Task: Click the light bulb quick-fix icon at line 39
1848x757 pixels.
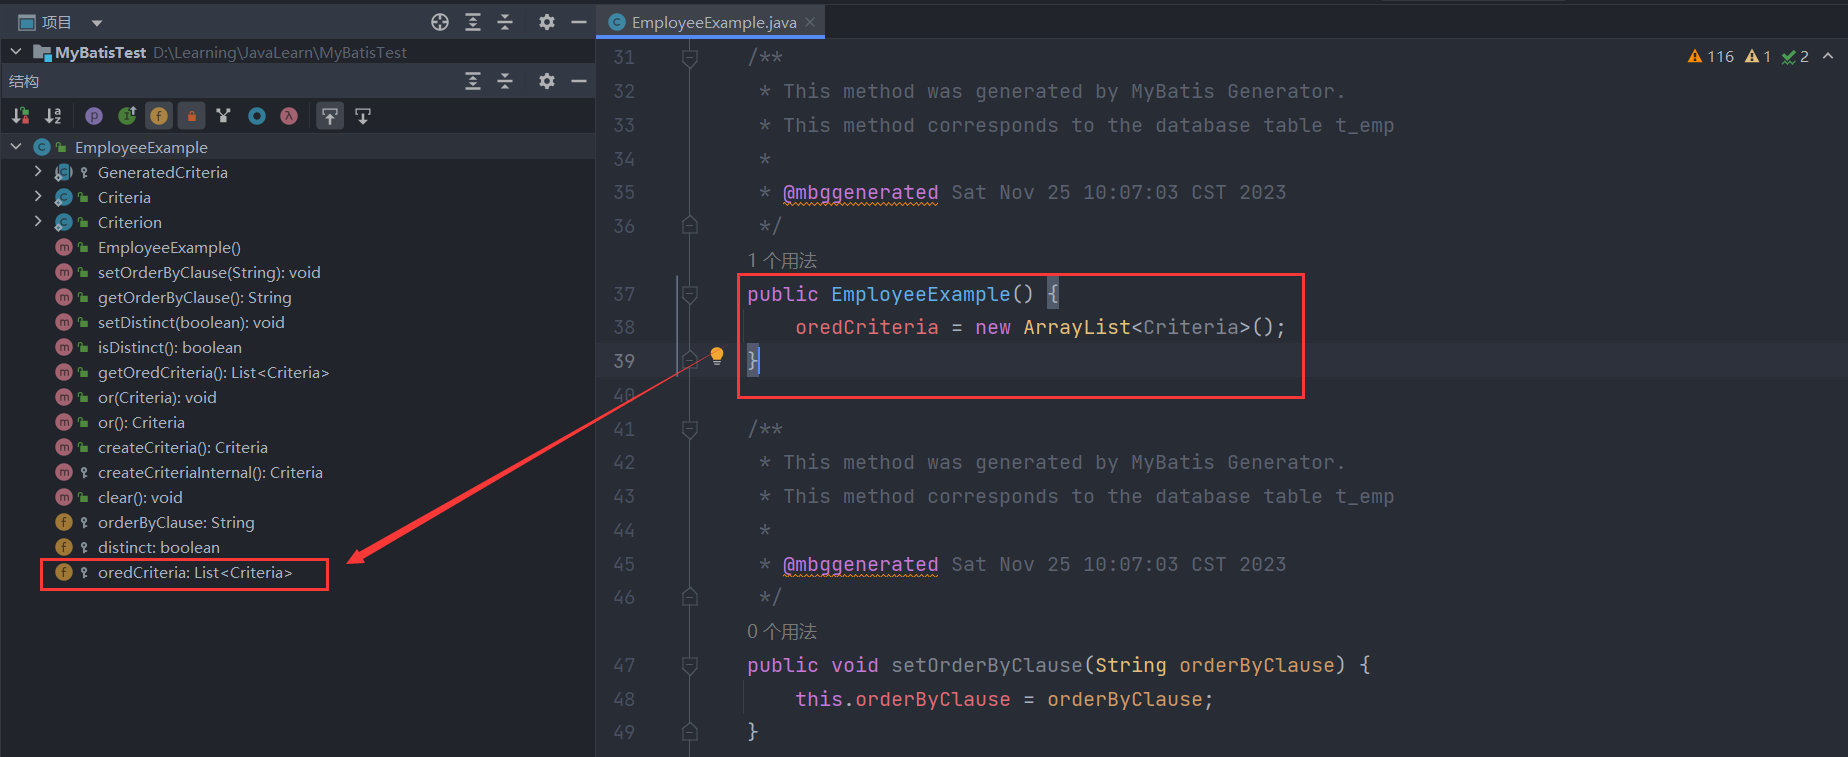Action: (x=717, y=356)
